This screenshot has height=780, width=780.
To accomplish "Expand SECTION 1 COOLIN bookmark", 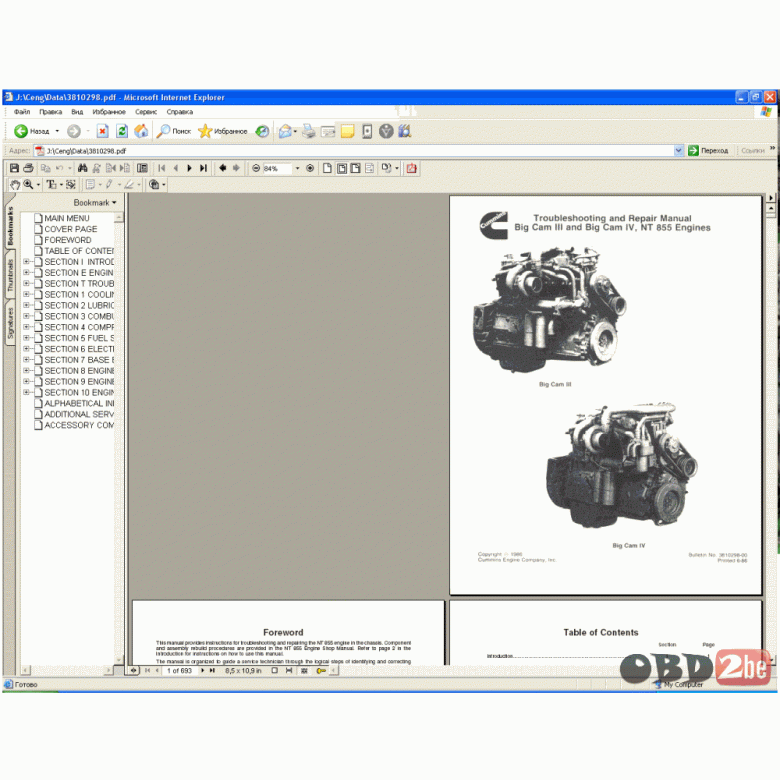I will [x=26, y=294].
